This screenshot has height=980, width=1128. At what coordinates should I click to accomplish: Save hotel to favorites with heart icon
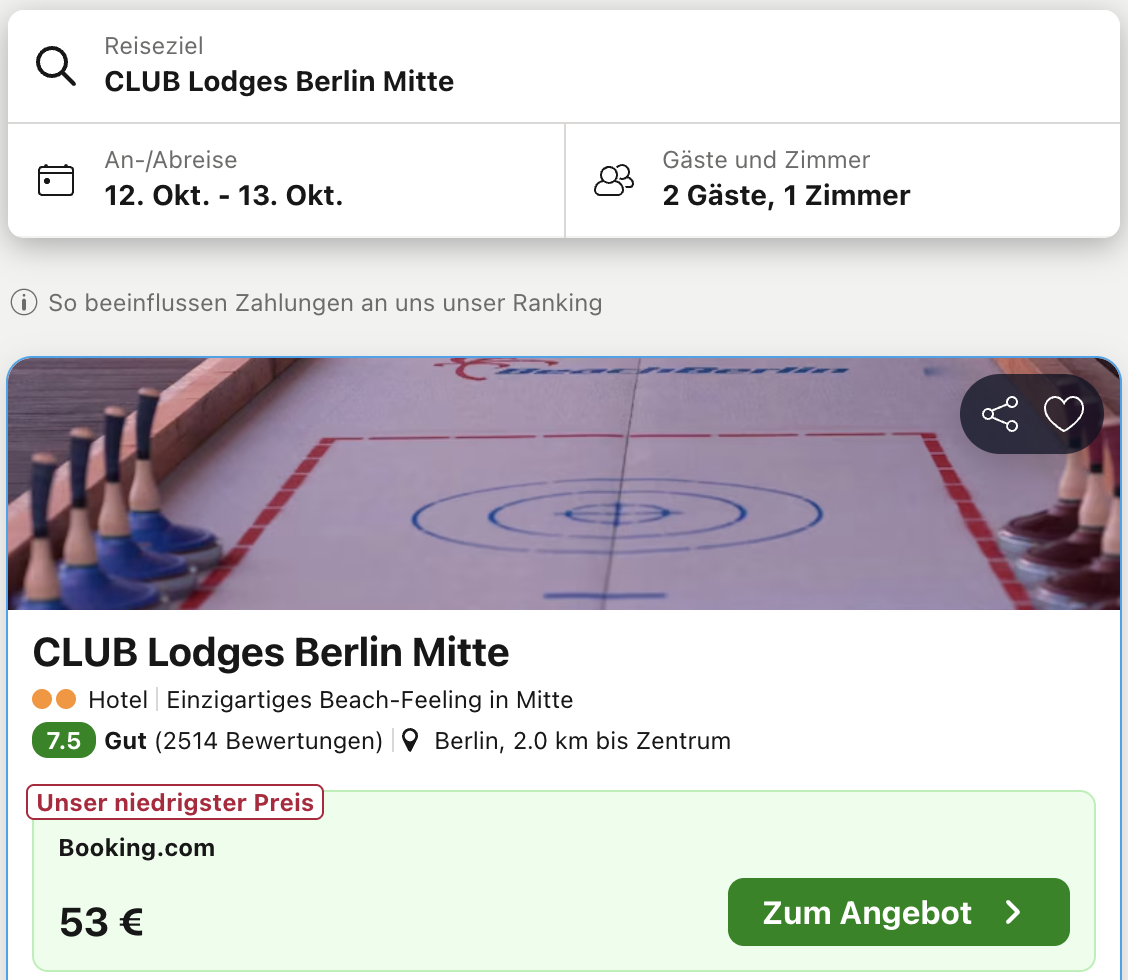pos(1063,414)
